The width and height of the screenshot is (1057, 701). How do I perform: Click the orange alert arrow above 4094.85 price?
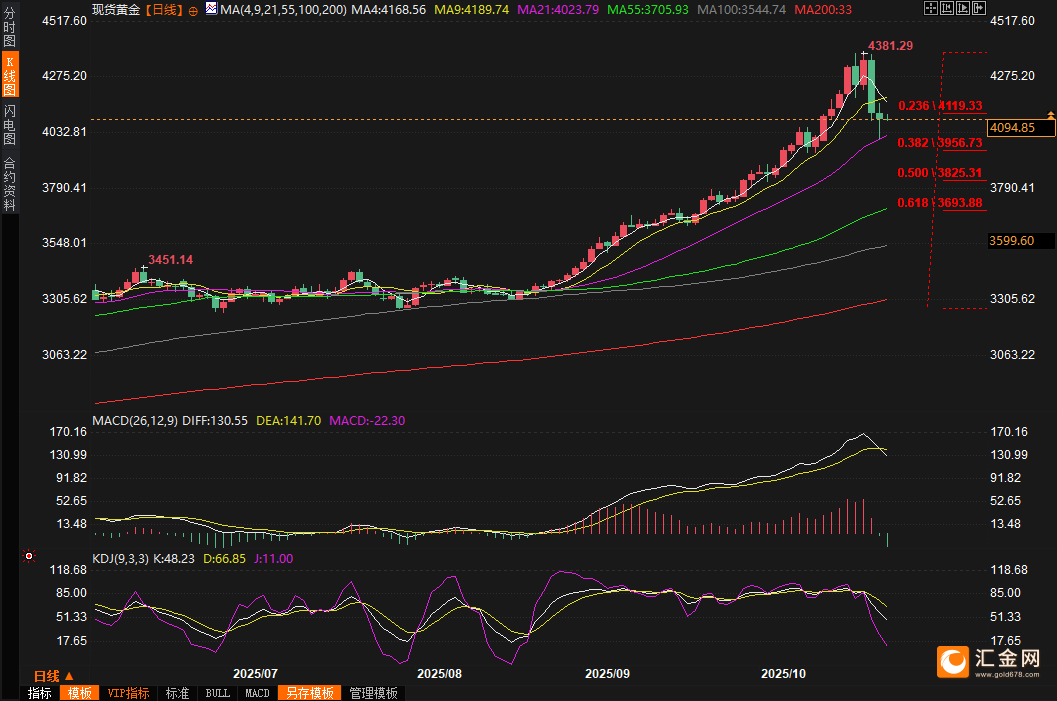pos(1050,117)
